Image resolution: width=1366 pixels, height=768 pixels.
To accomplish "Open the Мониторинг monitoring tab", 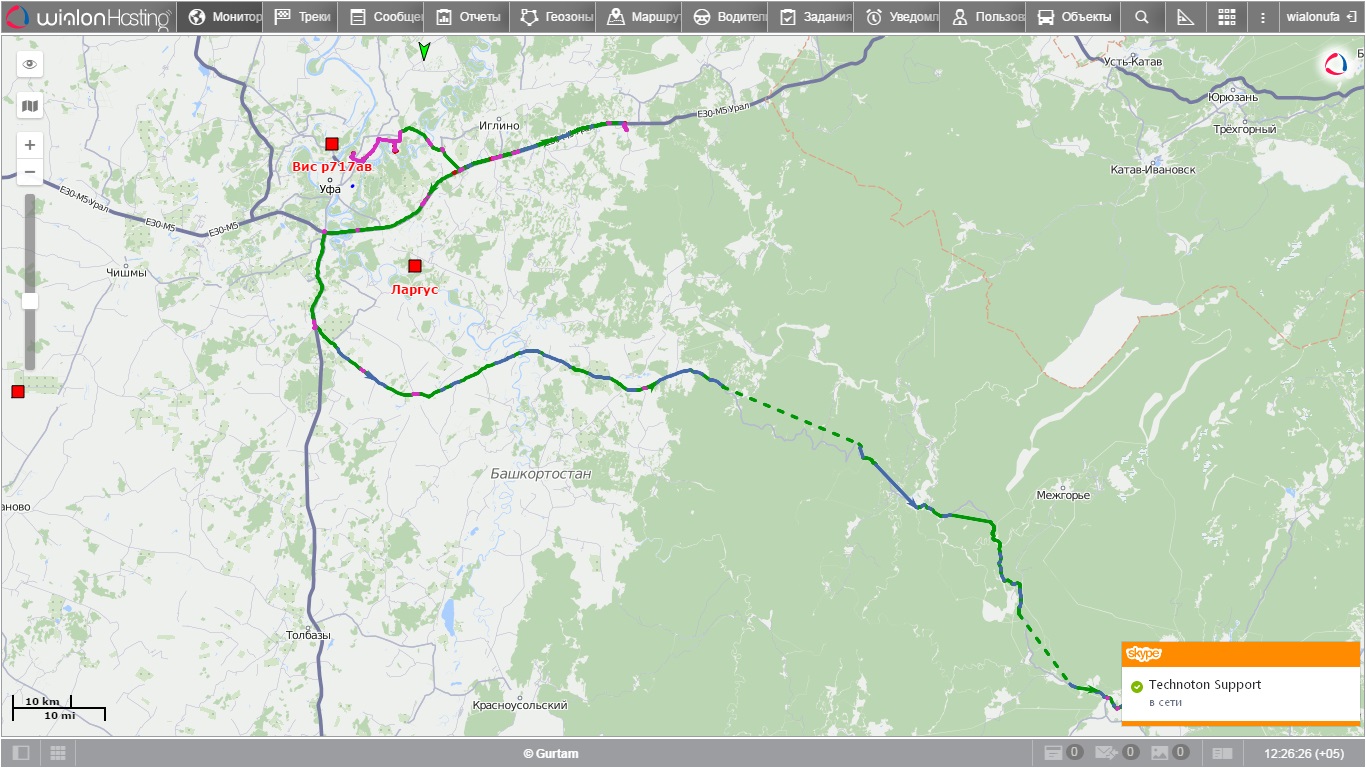I will coord(226,17).
